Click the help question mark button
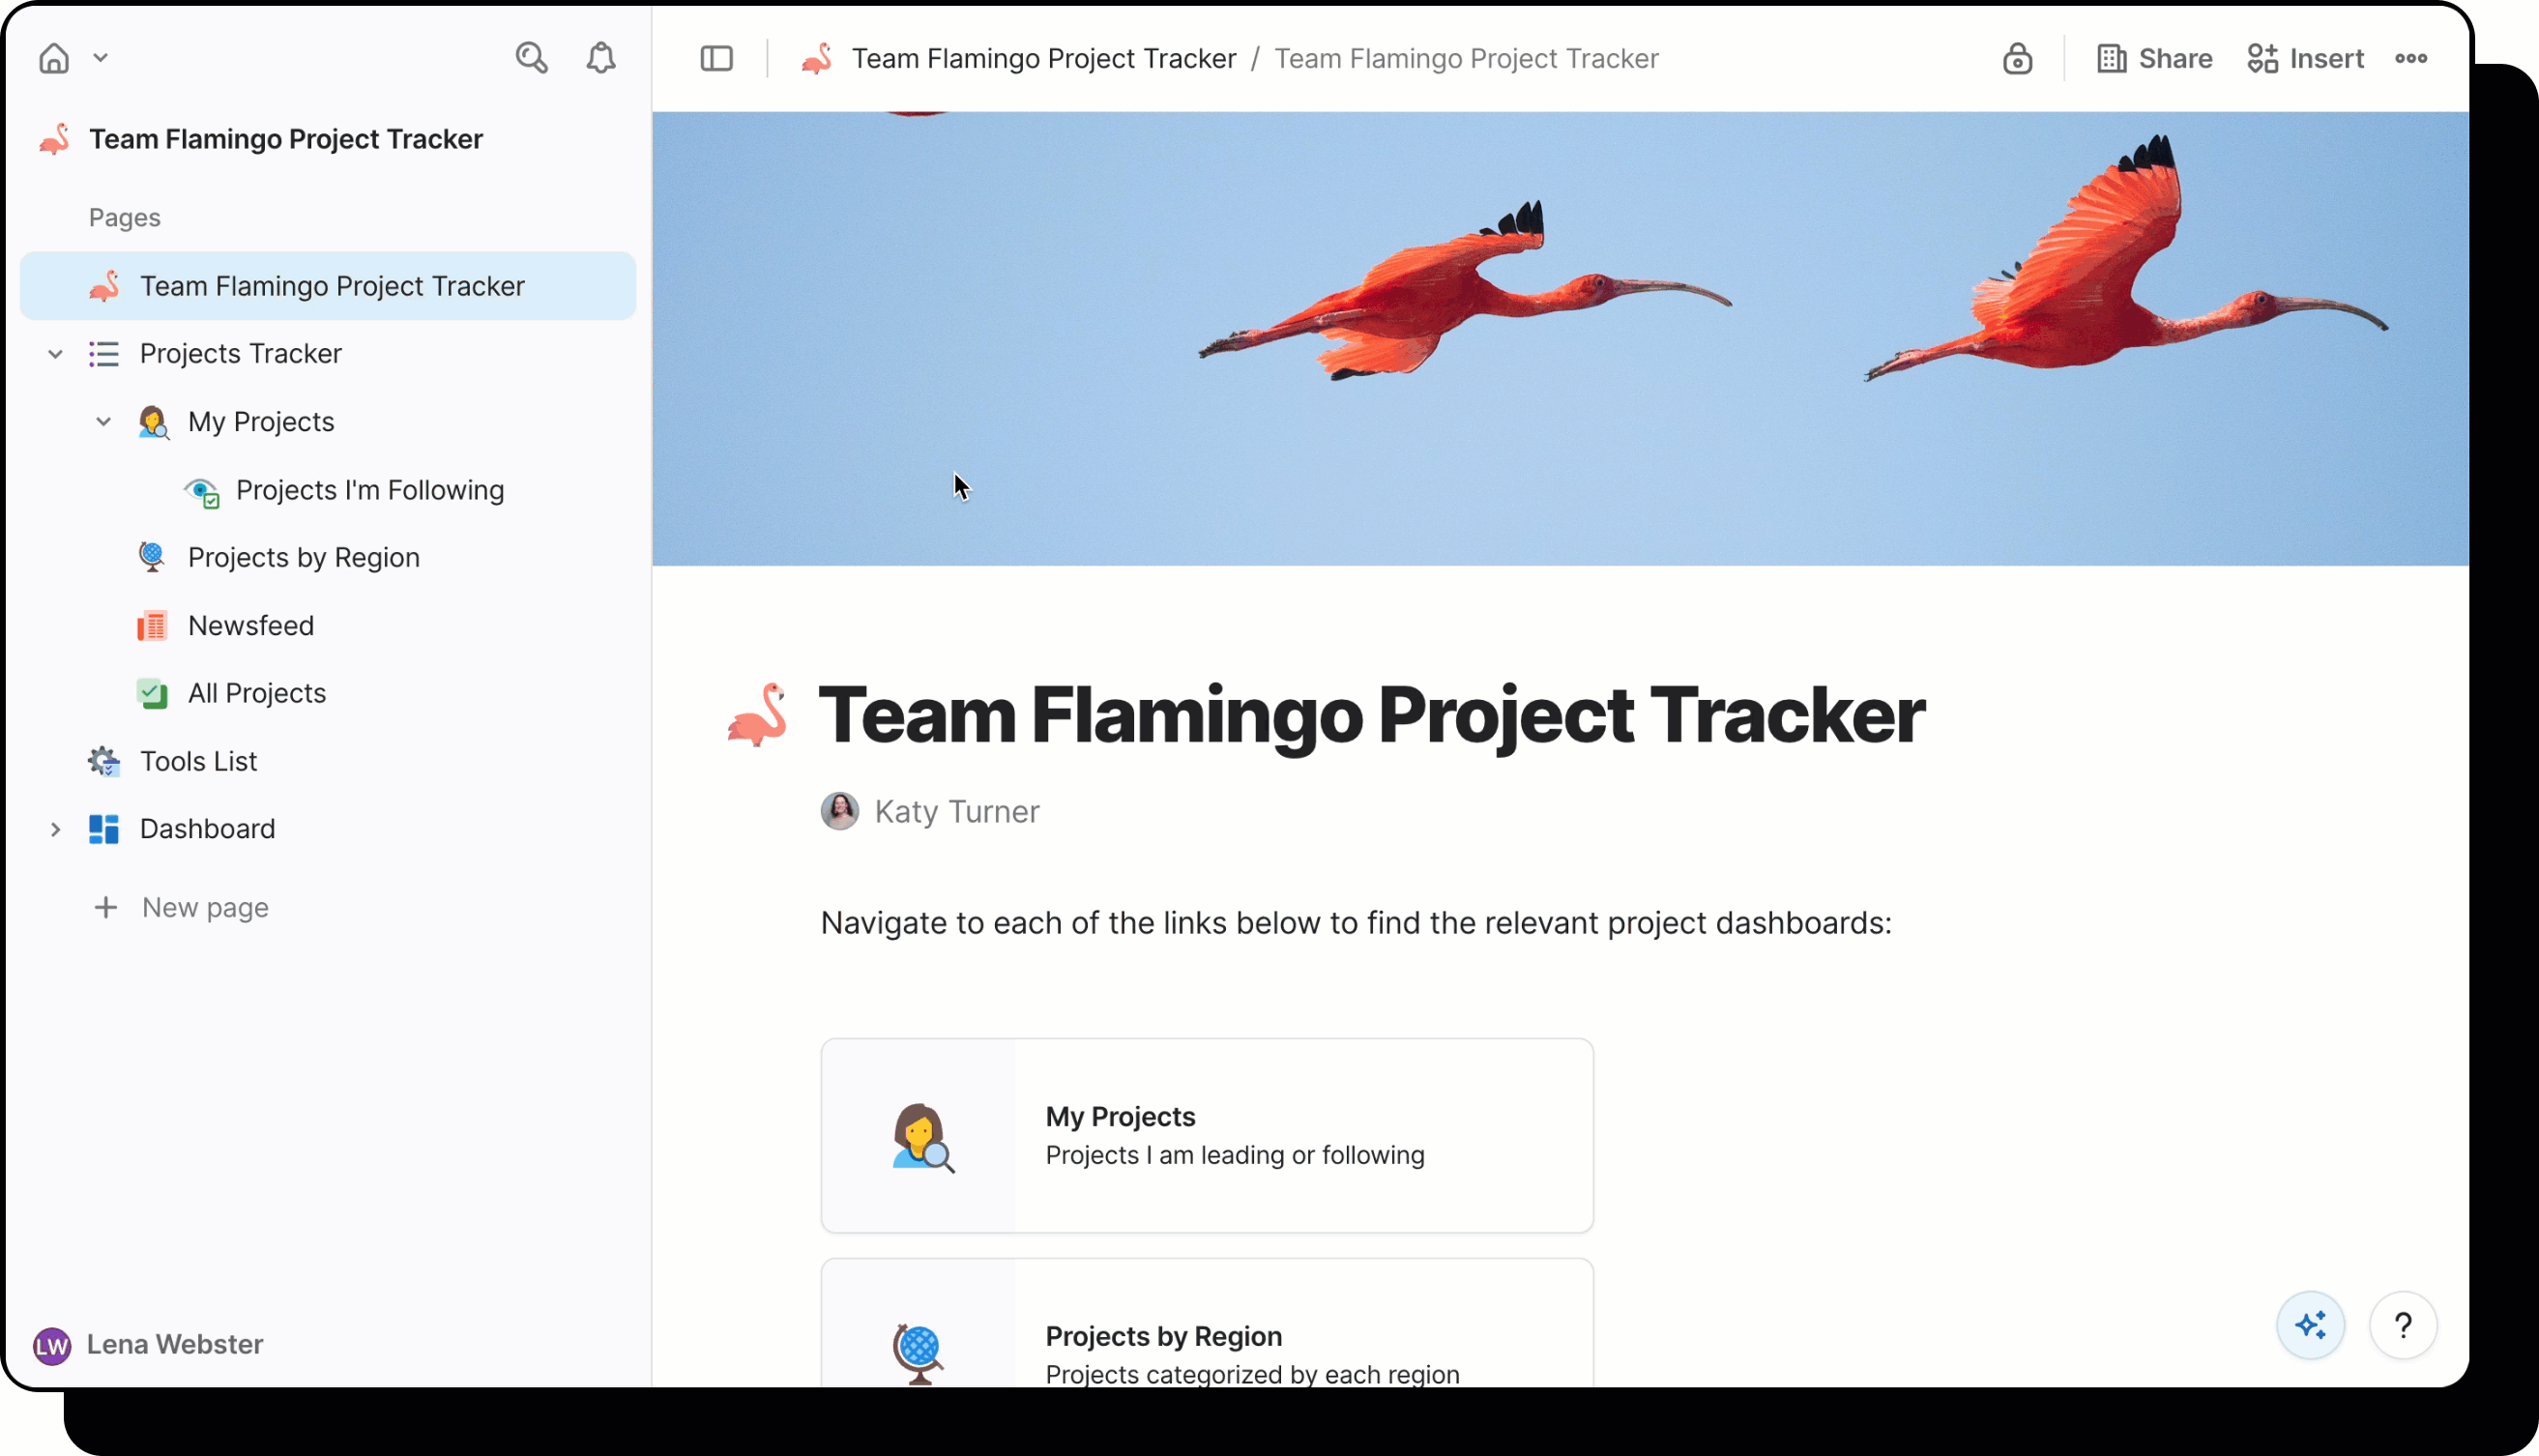2539x1456 pixels. (x=2402, y=1325)
